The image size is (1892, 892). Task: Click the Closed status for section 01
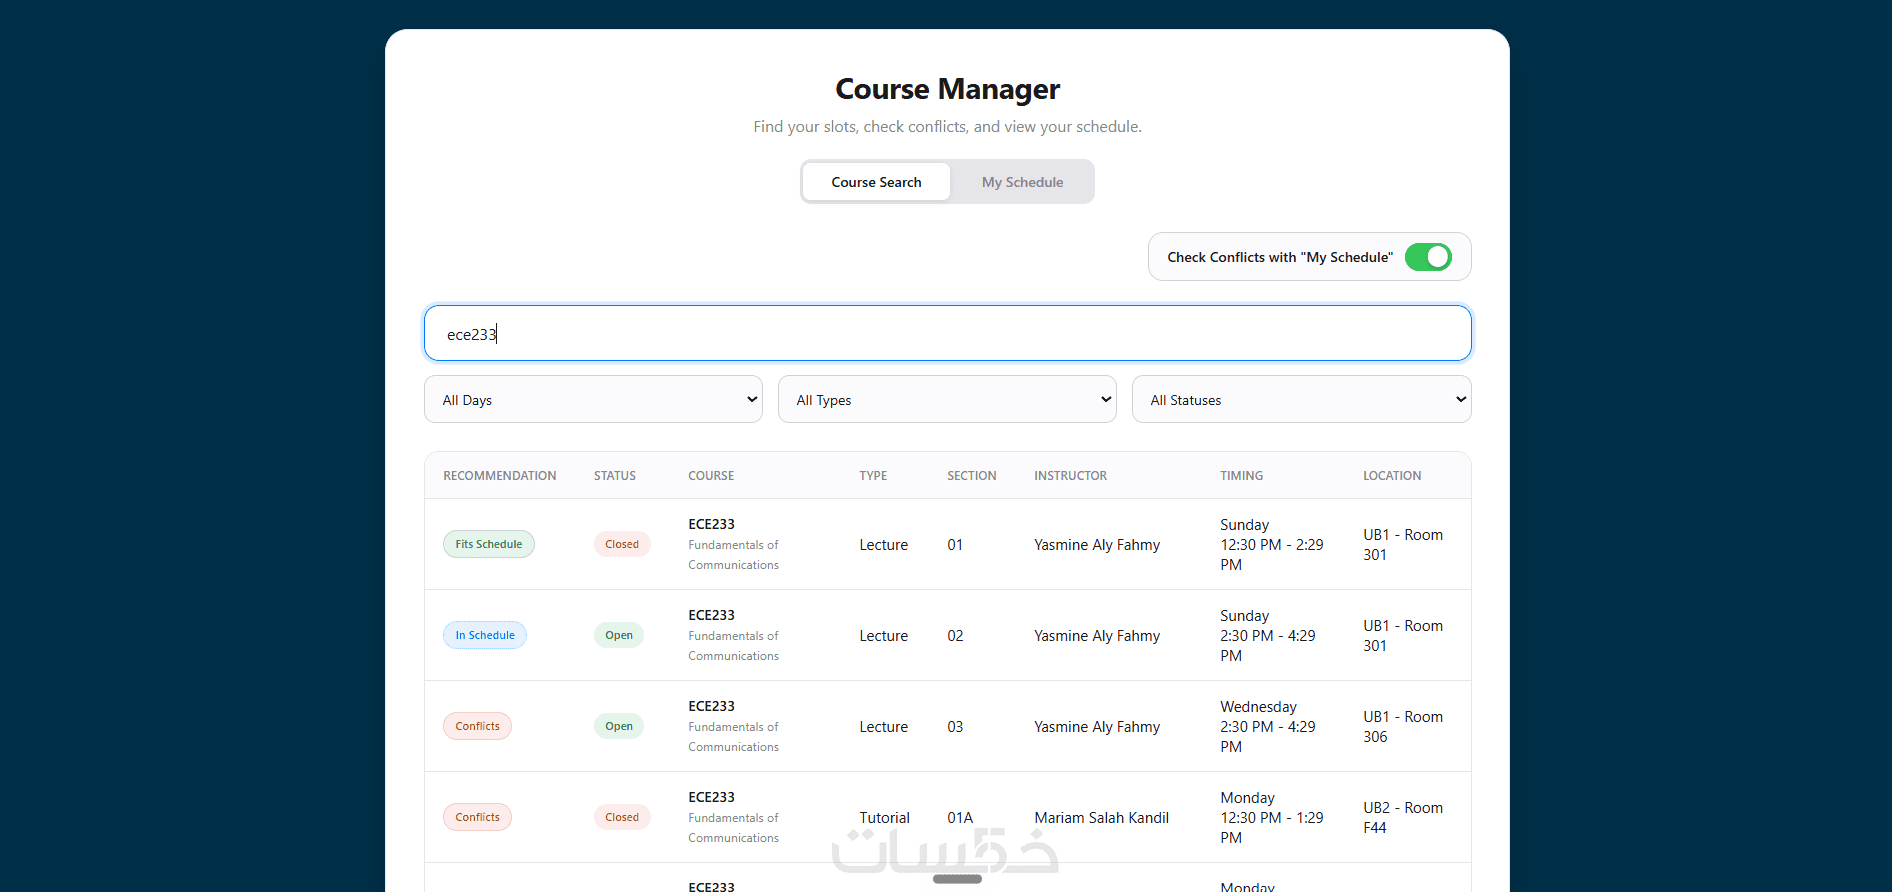(x=622, y=544)
